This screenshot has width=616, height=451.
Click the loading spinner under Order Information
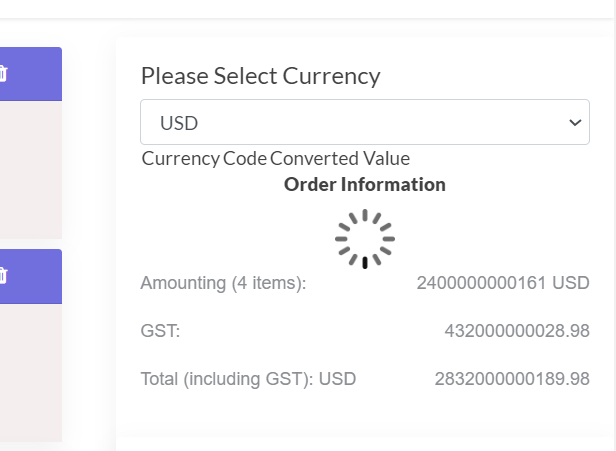coord(365,239)
